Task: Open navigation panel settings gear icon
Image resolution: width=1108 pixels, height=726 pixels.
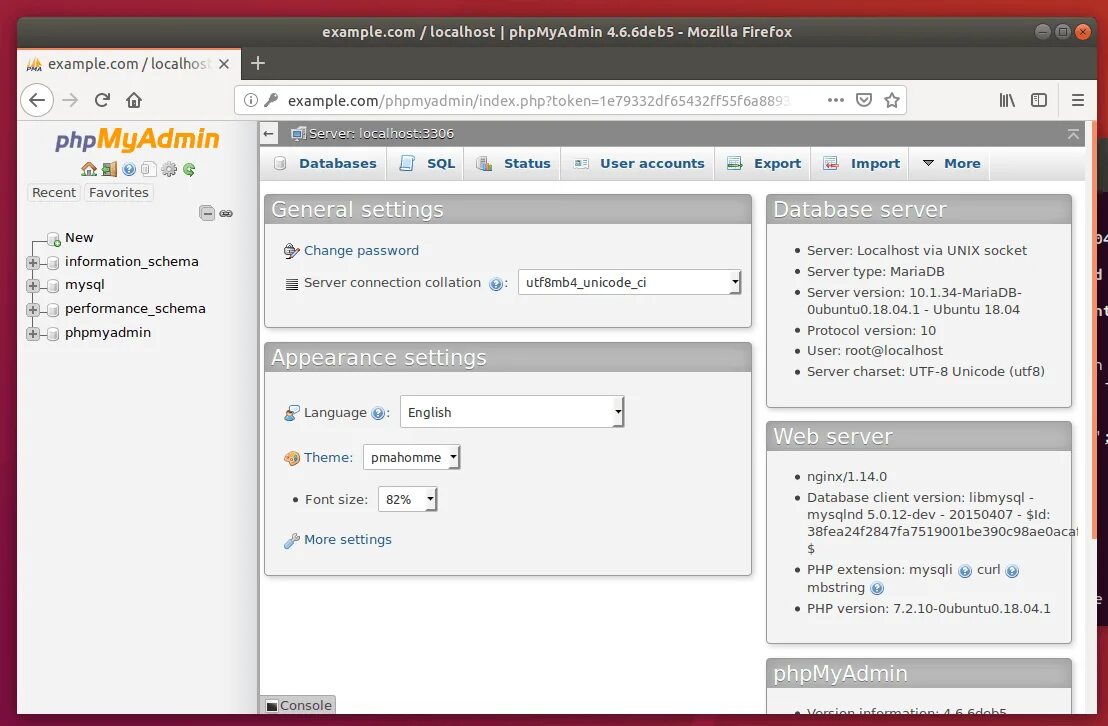Action: [169, 169]
